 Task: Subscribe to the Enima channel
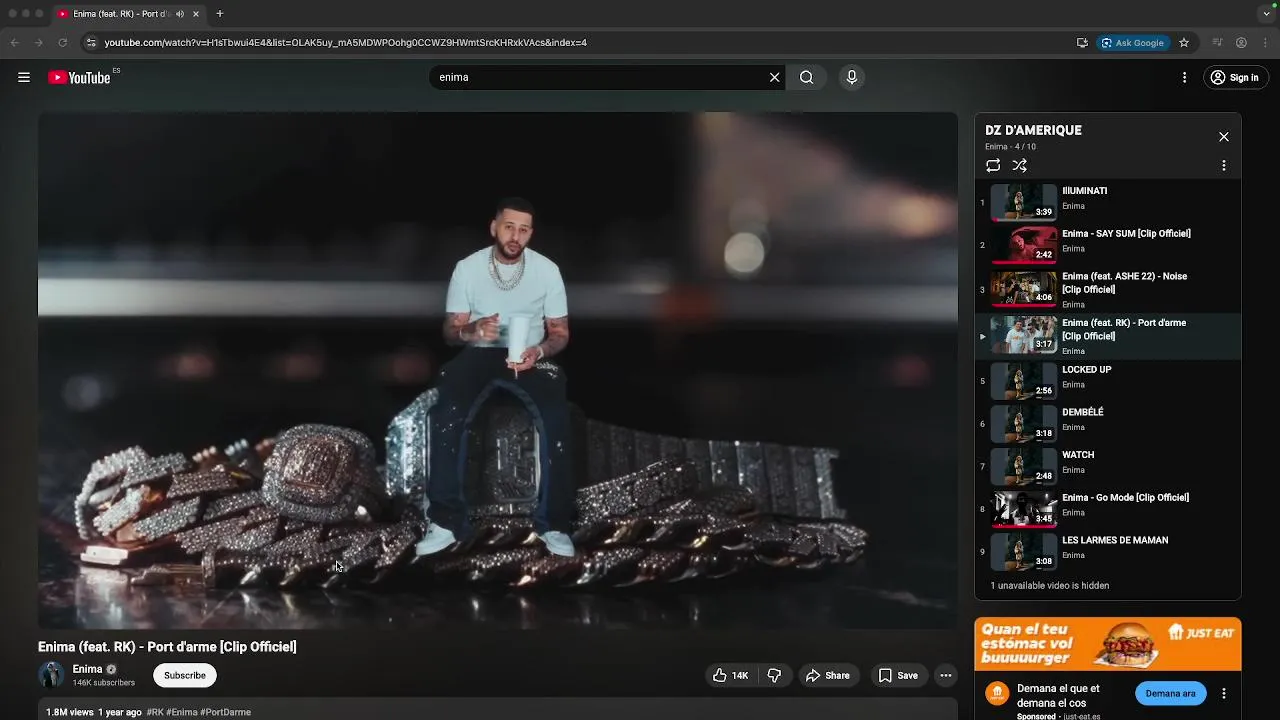coord(185,675)
